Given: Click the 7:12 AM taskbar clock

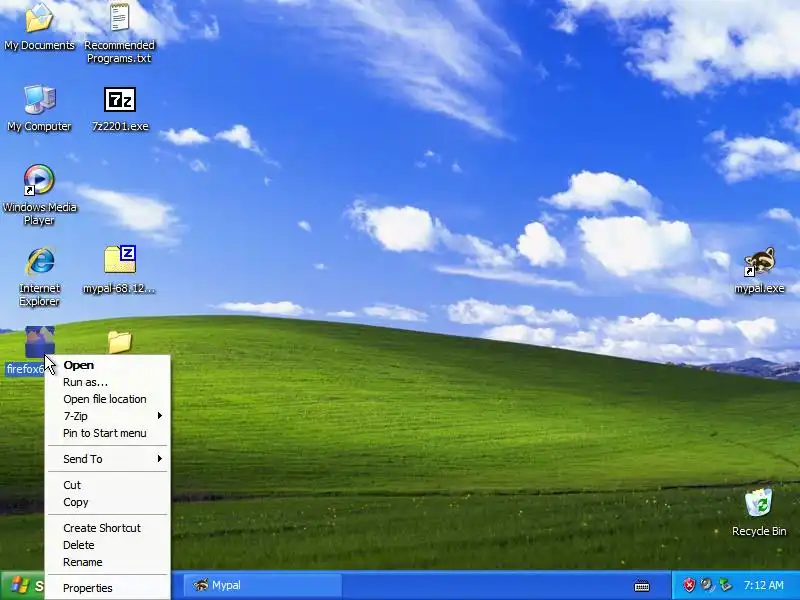Looking at the screenshot, I should [763, 585].
